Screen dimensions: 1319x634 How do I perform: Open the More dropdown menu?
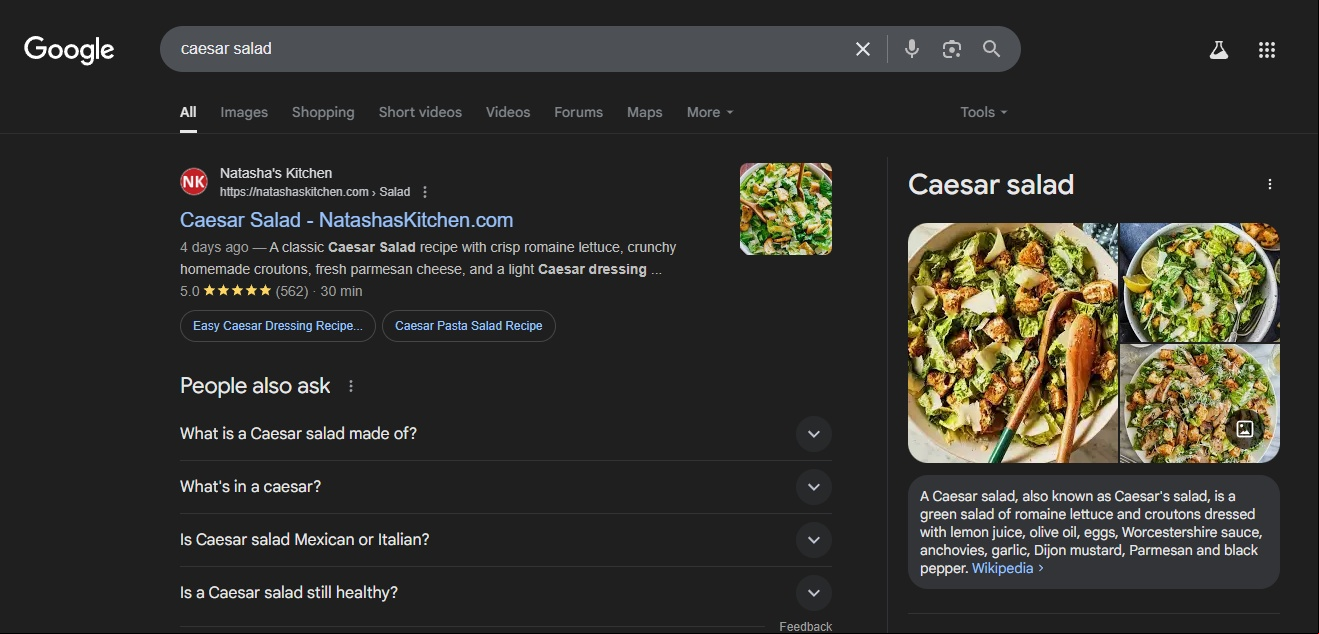coord(710,112)
